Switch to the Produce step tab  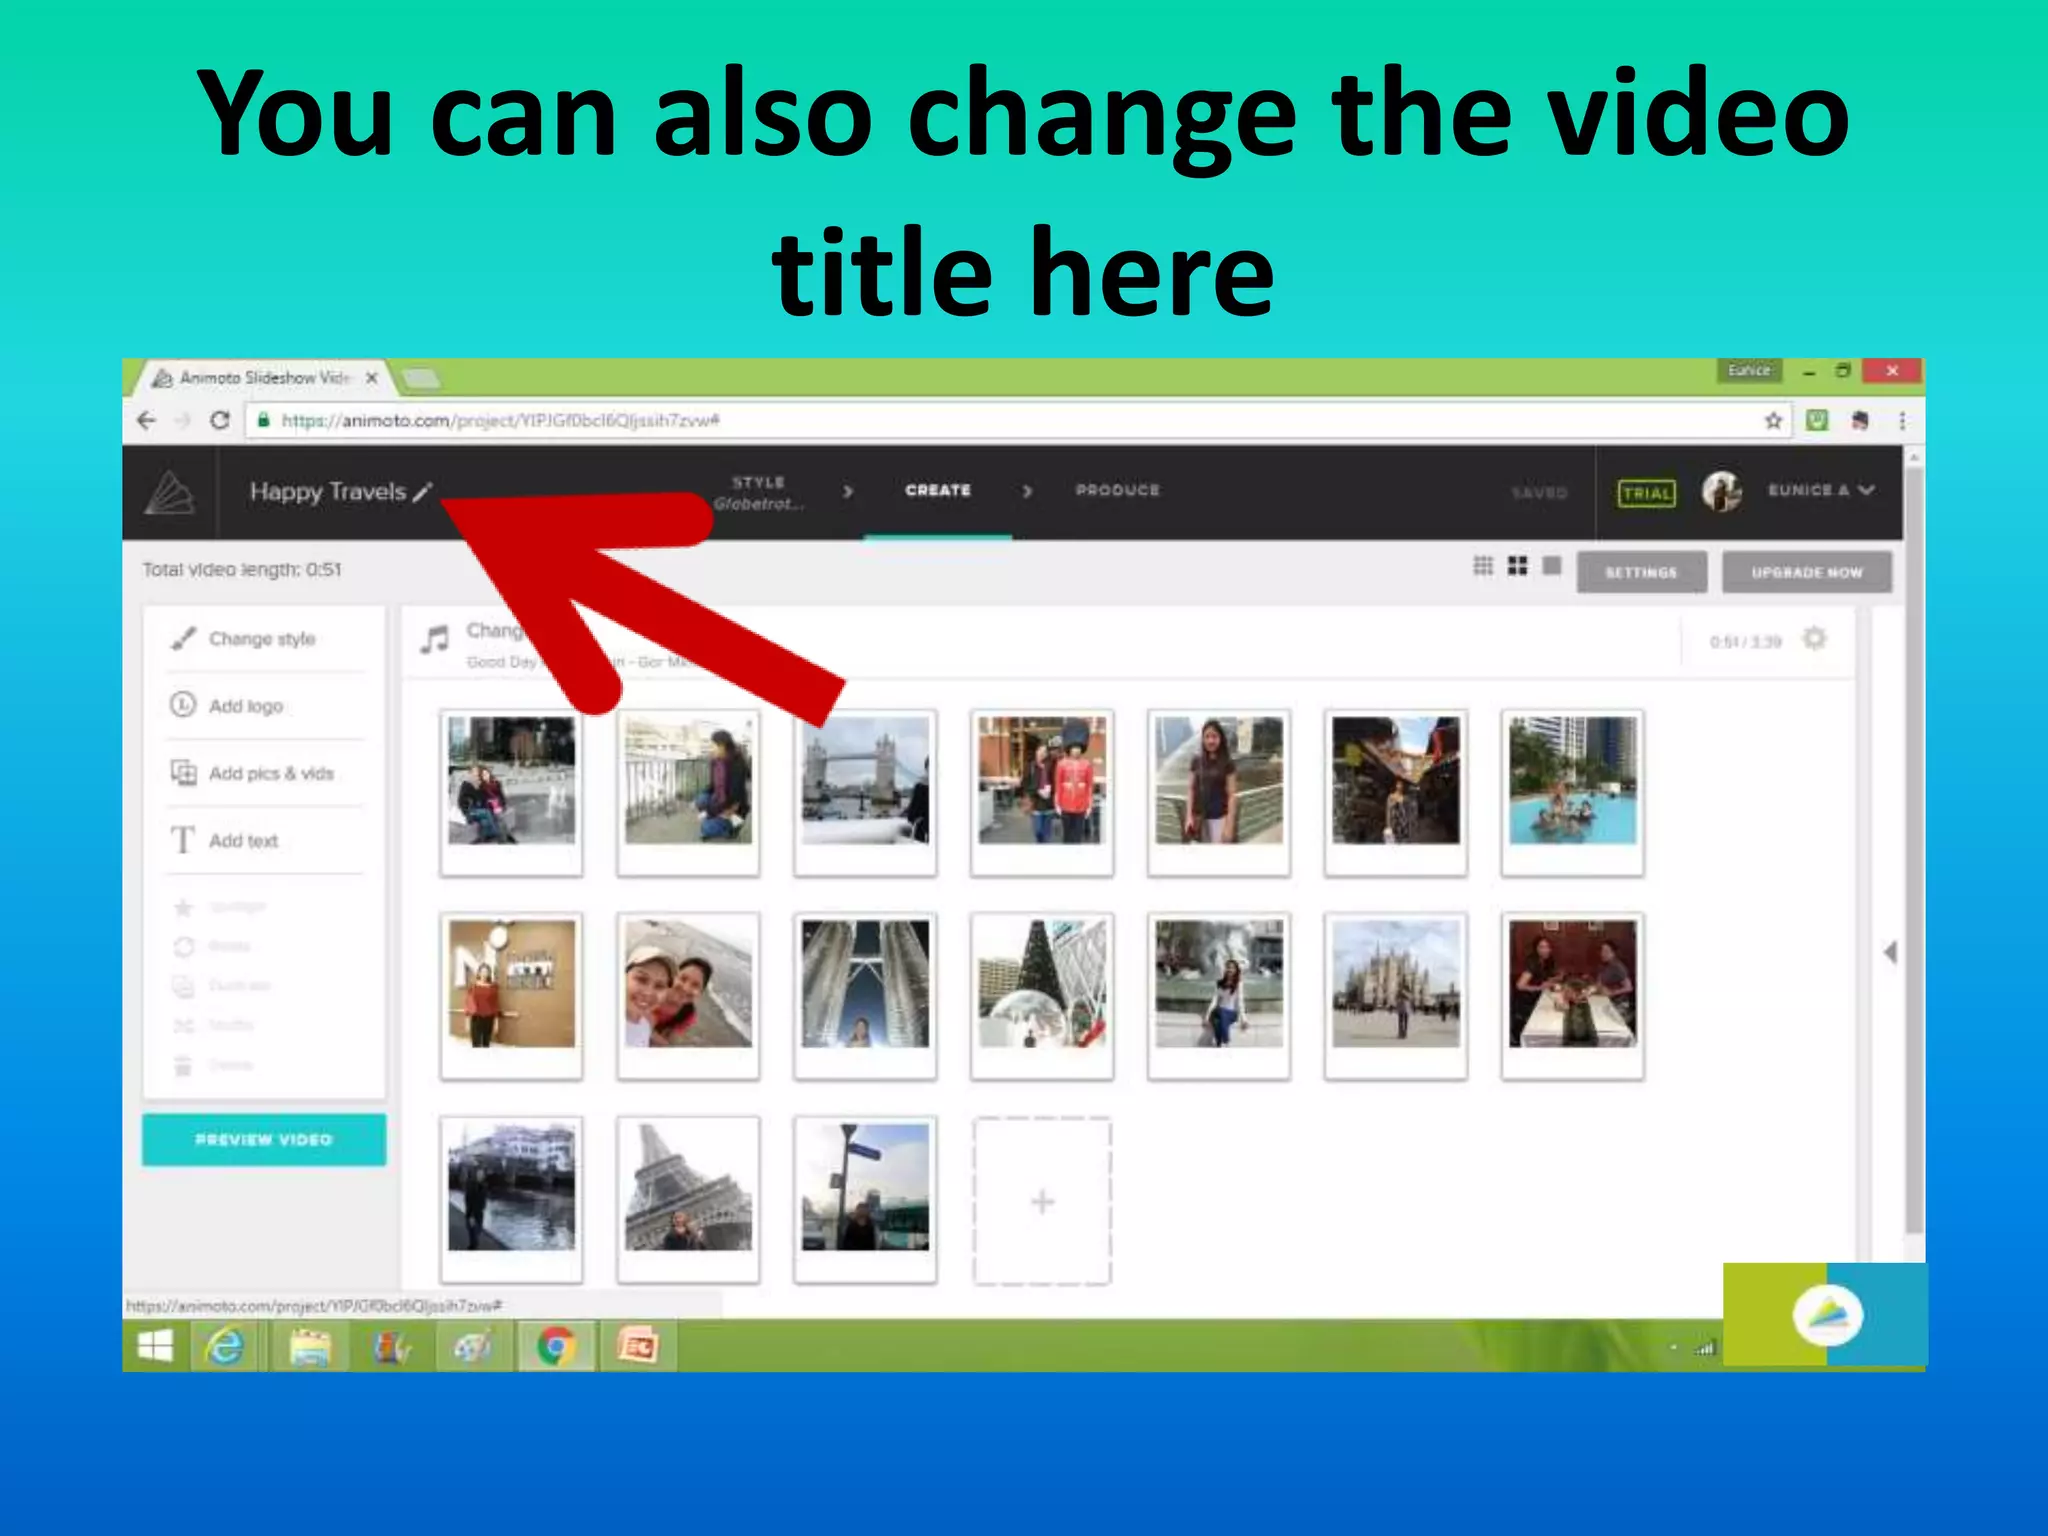point(1118,490)
